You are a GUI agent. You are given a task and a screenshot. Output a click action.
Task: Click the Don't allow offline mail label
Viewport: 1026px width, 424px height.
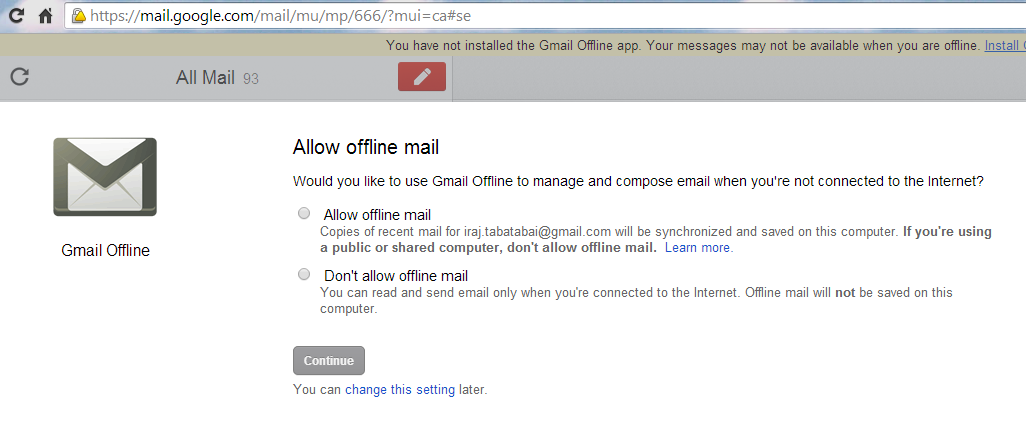pos(396,275)
